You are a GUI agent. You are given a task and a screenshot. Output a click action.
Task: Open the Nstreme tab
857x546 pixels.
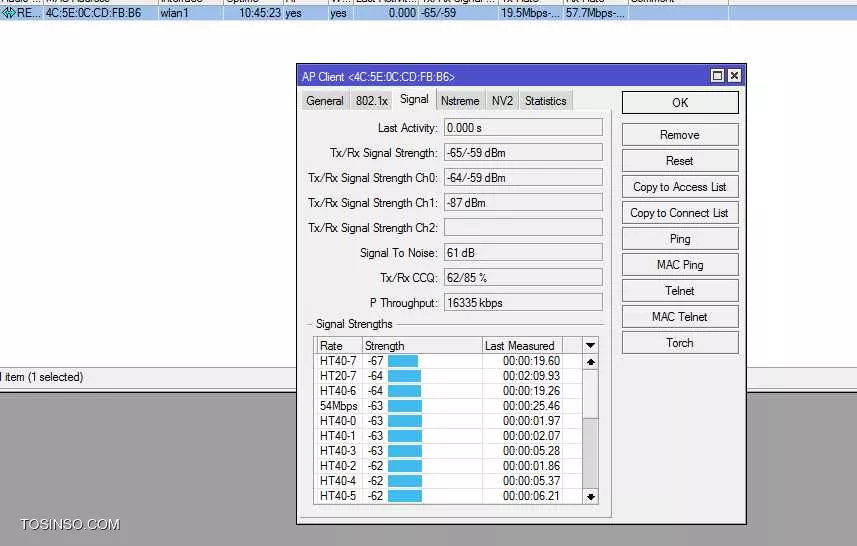(460, 101)
